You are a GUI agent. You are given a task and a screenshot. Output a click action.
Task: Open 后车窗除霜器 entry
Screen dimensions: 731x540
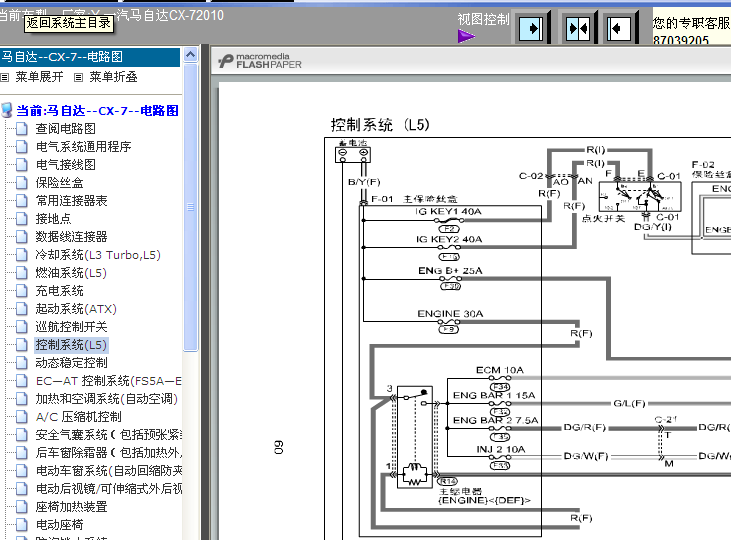[x=109, y=453]
